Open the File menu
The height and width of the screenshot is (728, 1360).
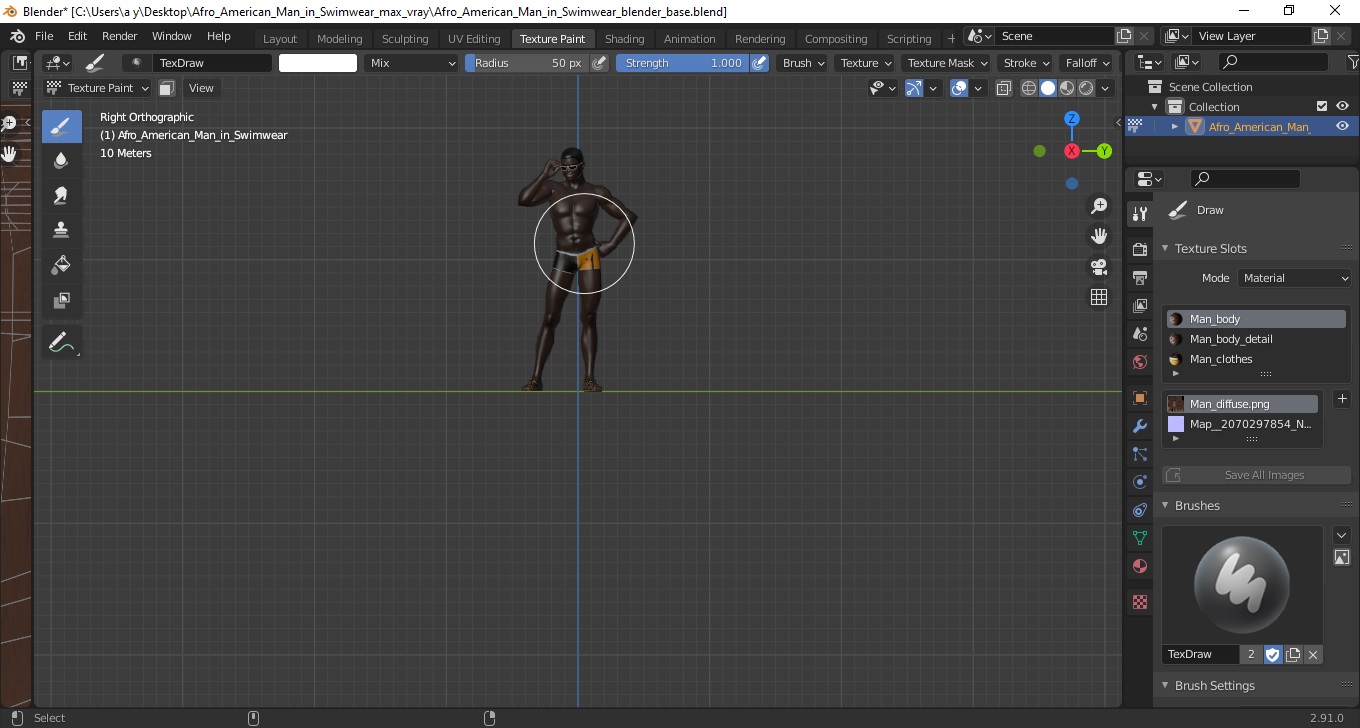pyautogui.click(x=44, y=36)
